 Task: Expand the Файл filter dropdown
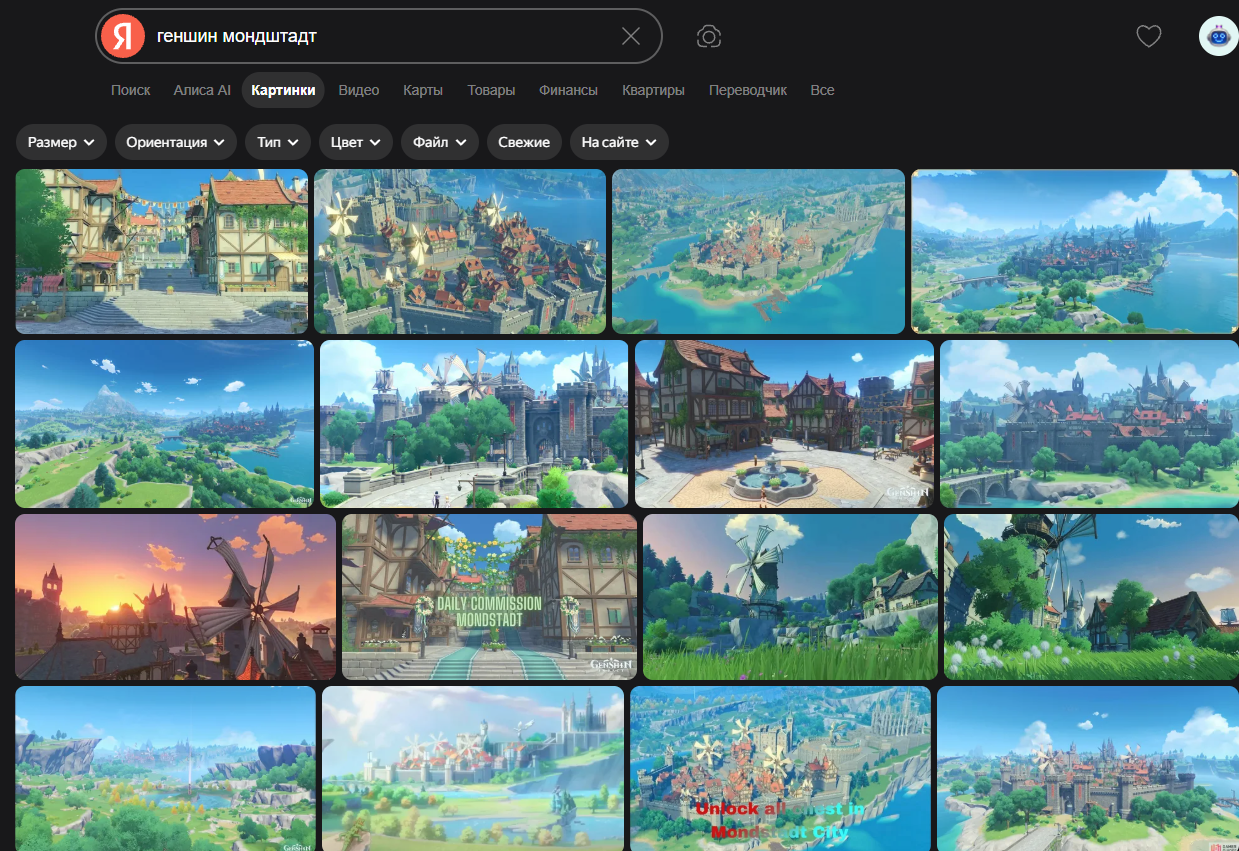click(x=440, y=142)
